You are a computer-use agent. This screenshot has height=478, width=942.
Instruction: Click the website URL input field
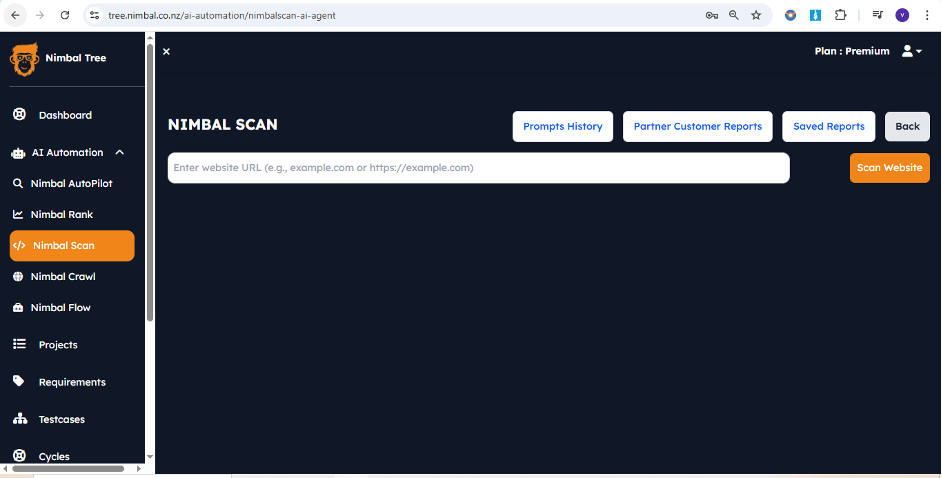coord(478,168)
